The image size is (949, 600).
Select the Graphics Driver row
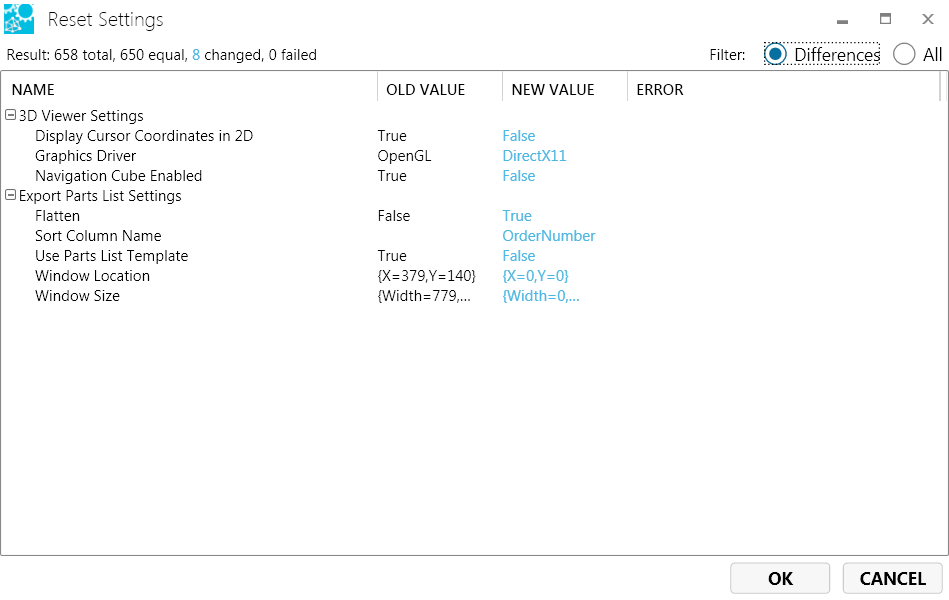85,156
